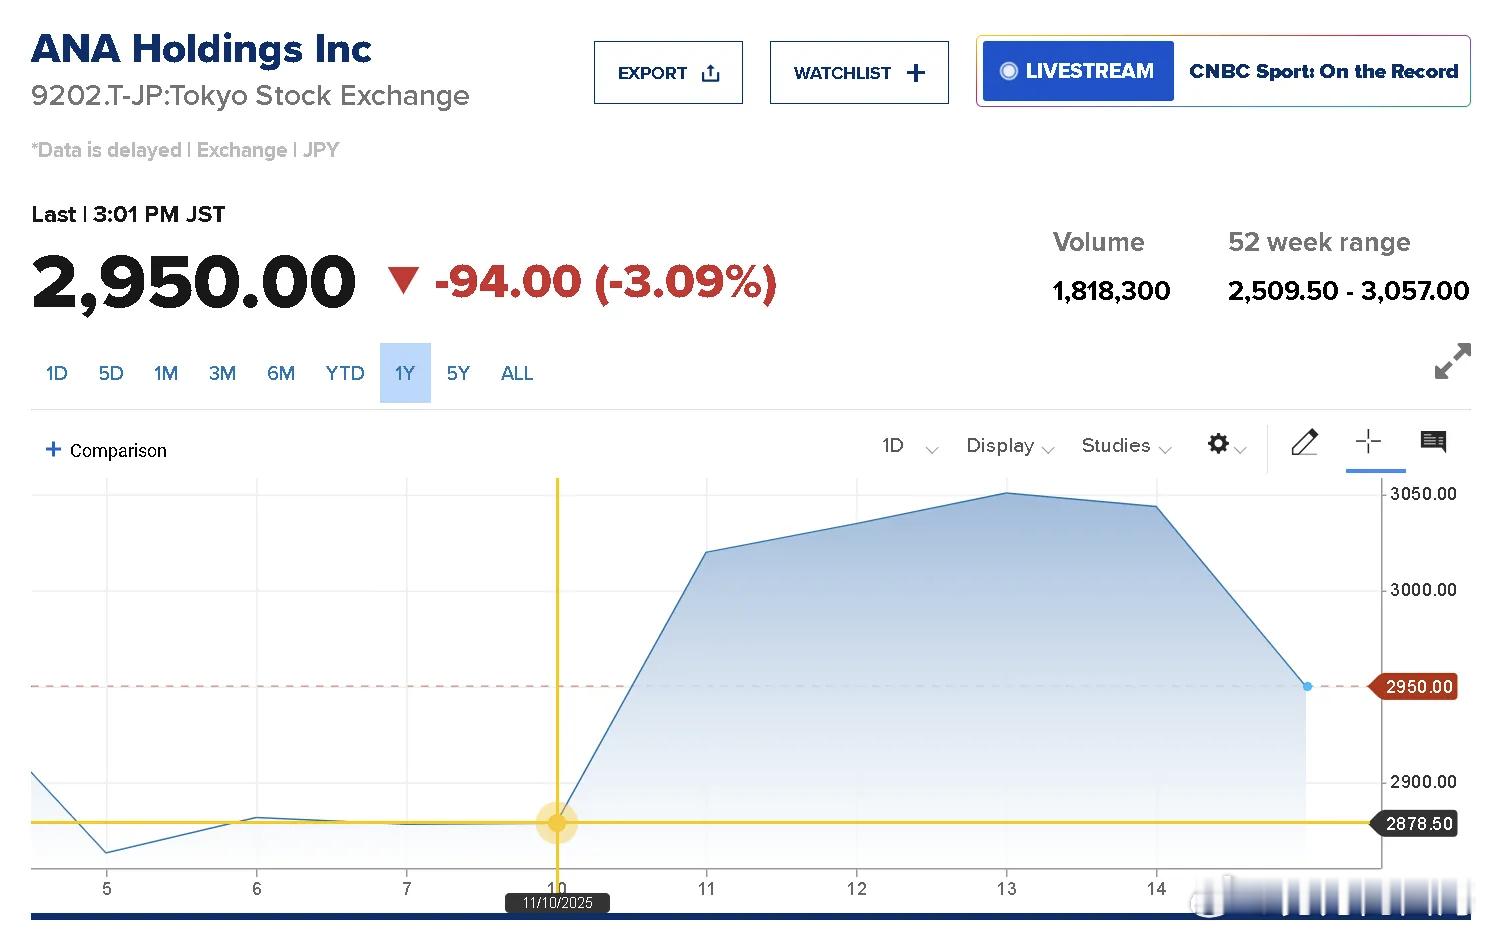1487x934 pixels.
Task: Click the 11/10/2025 crosshair data point
Action: pos(557,823)
